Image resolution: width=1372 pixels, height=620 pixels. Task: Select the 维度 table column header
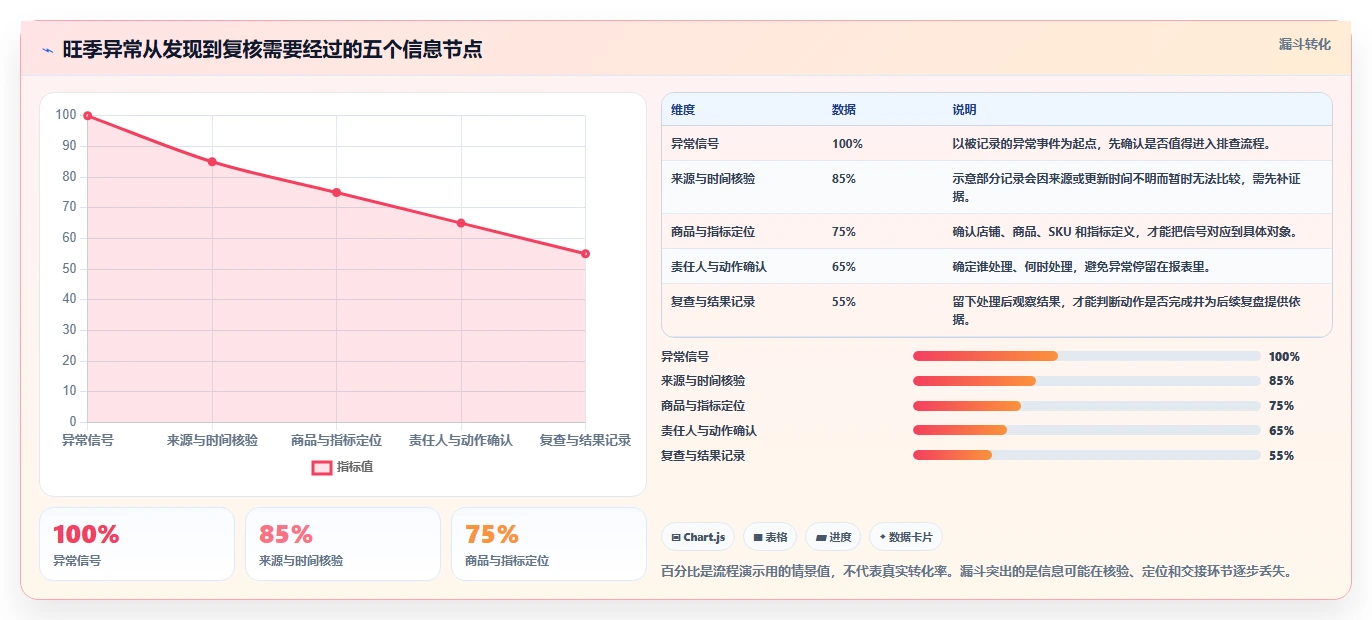coord(683,110)
